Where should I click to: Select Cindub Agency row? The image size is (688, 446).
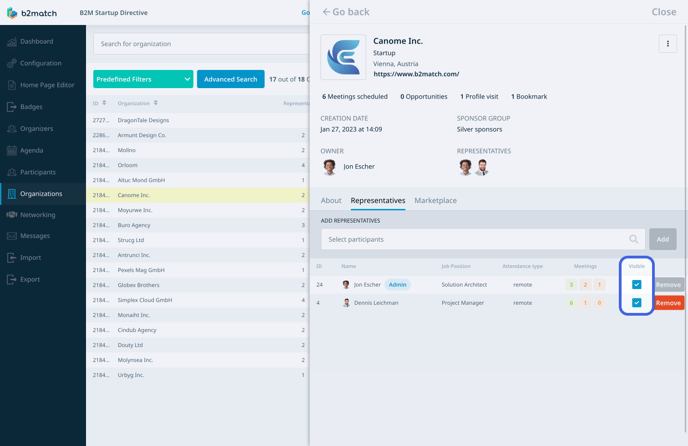pos(198,330)
